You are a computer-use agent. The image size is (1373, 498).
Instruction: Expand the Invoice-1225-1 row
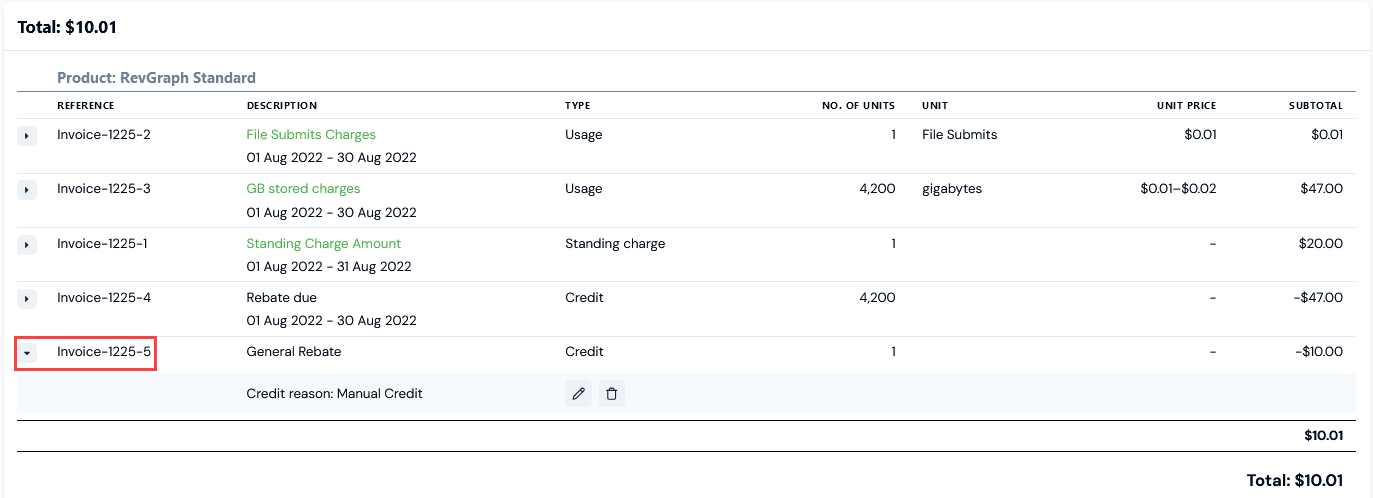click(27, 244)
